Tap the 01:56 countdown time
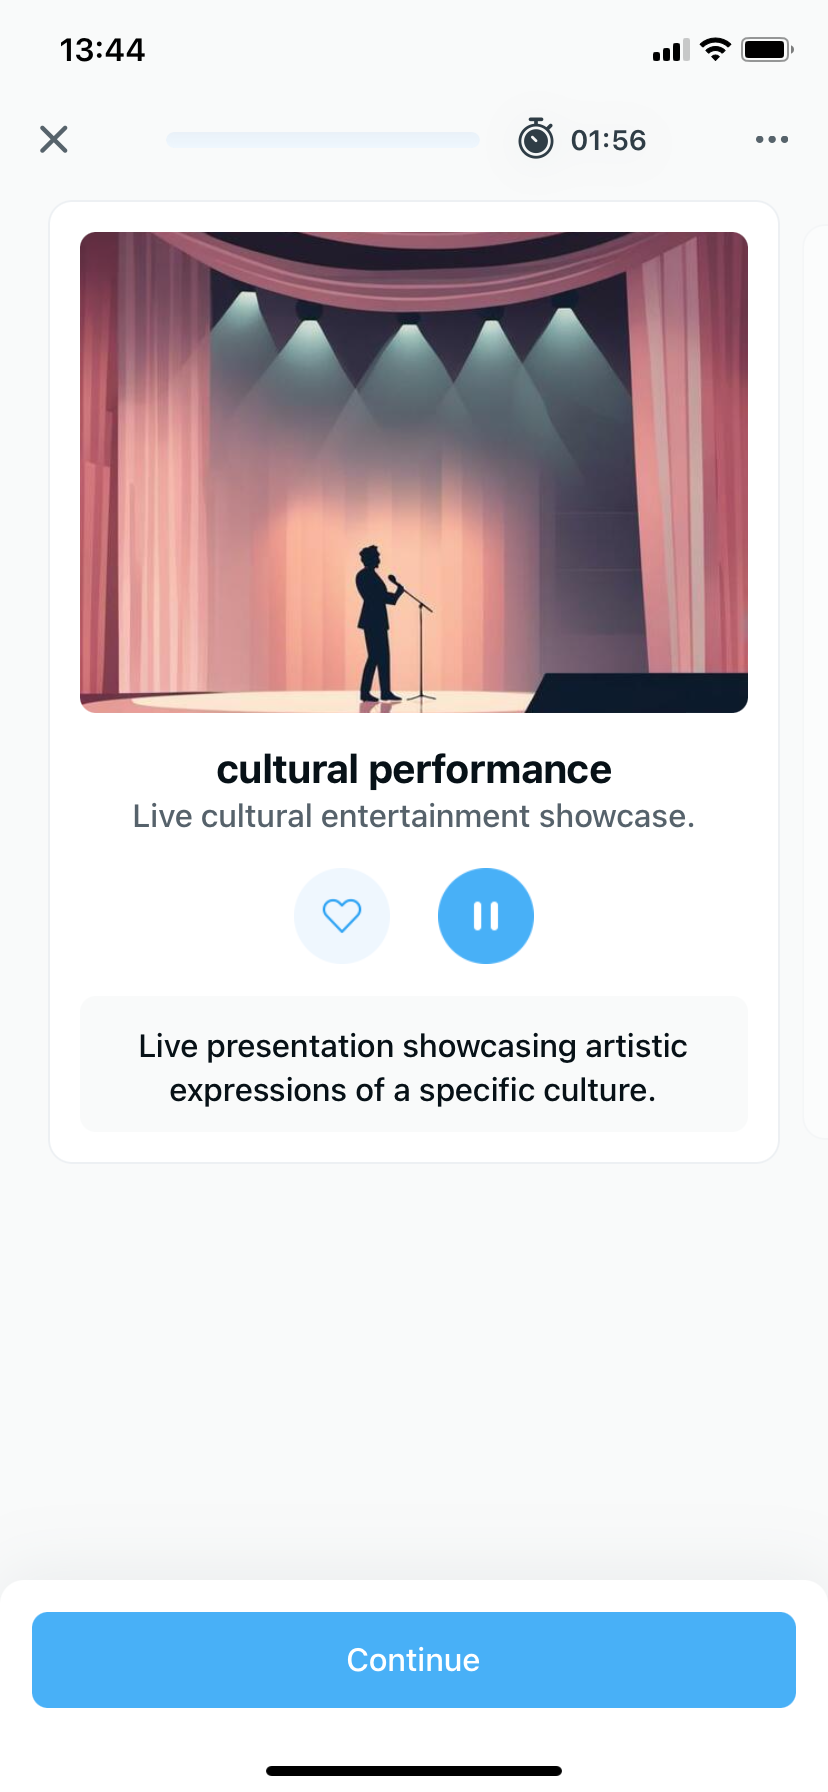 pos(608,140)
